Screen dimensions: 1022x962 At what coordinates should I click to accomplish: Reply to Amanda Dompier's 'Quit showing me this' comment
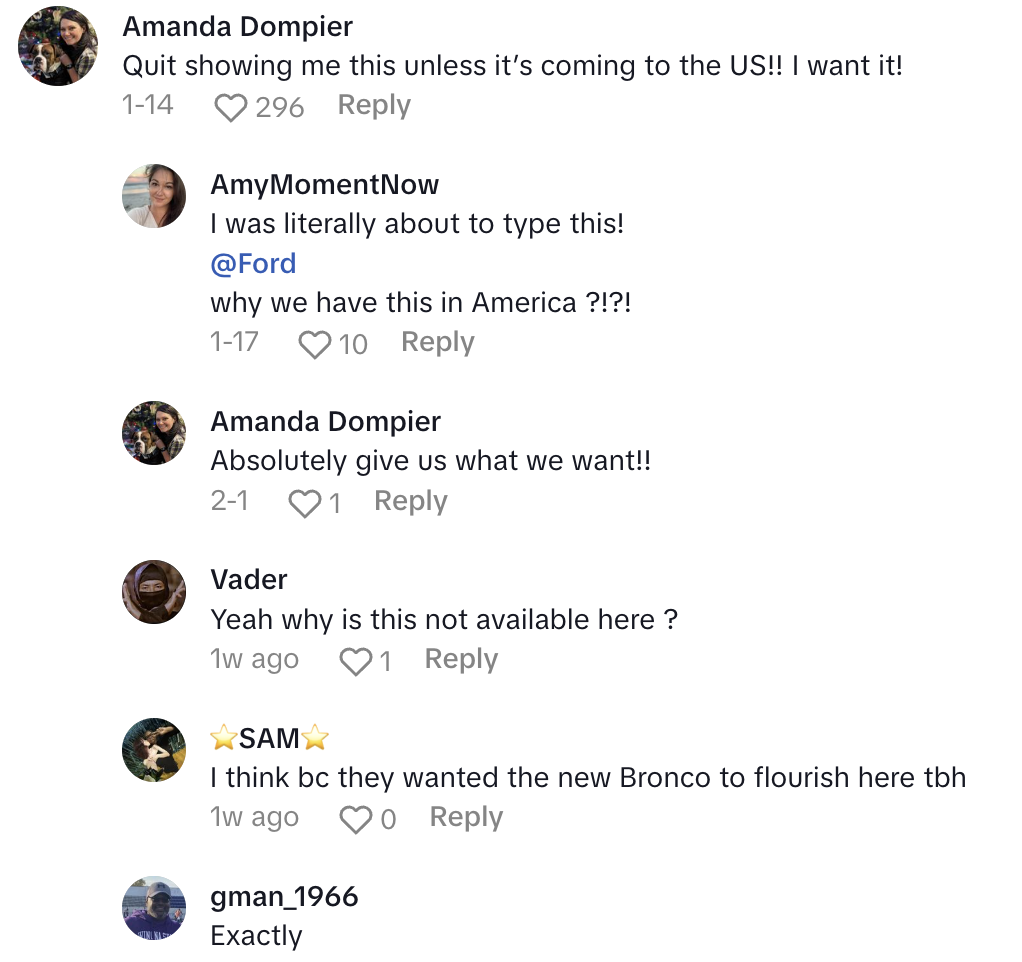coord(374,105)
